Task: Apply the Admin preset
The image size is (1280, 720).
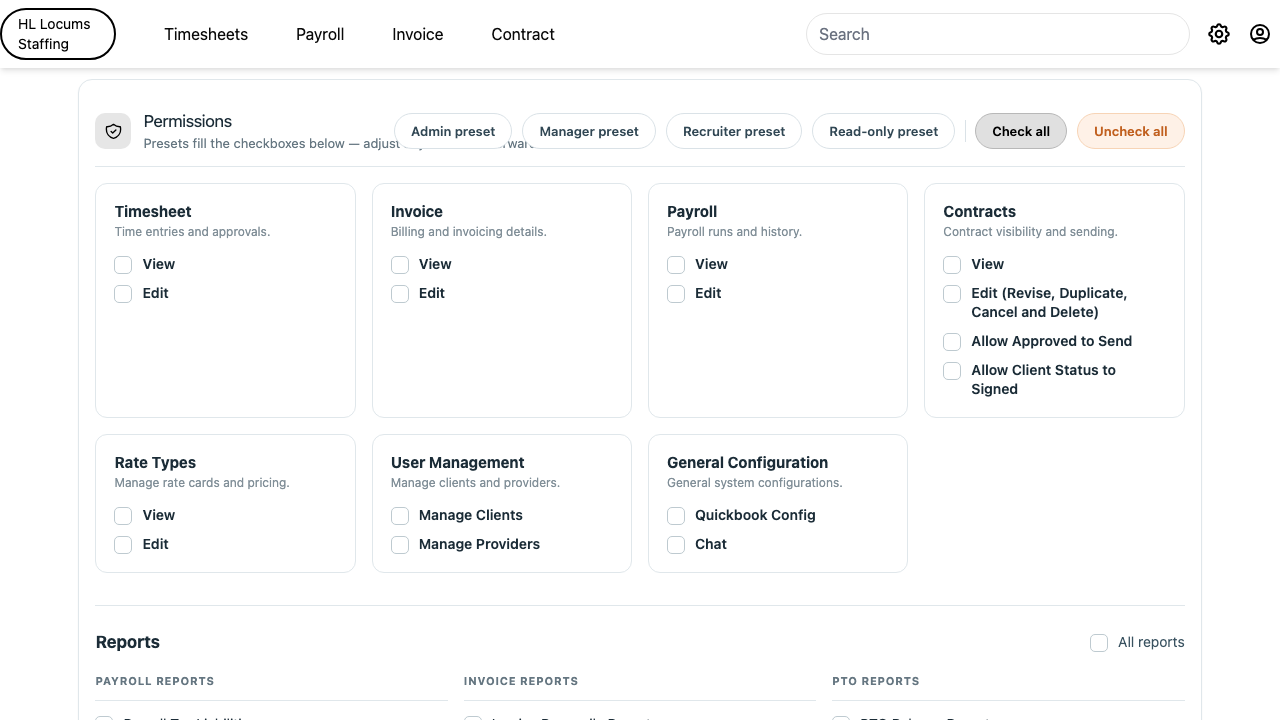Action: [x=453, y=131]
